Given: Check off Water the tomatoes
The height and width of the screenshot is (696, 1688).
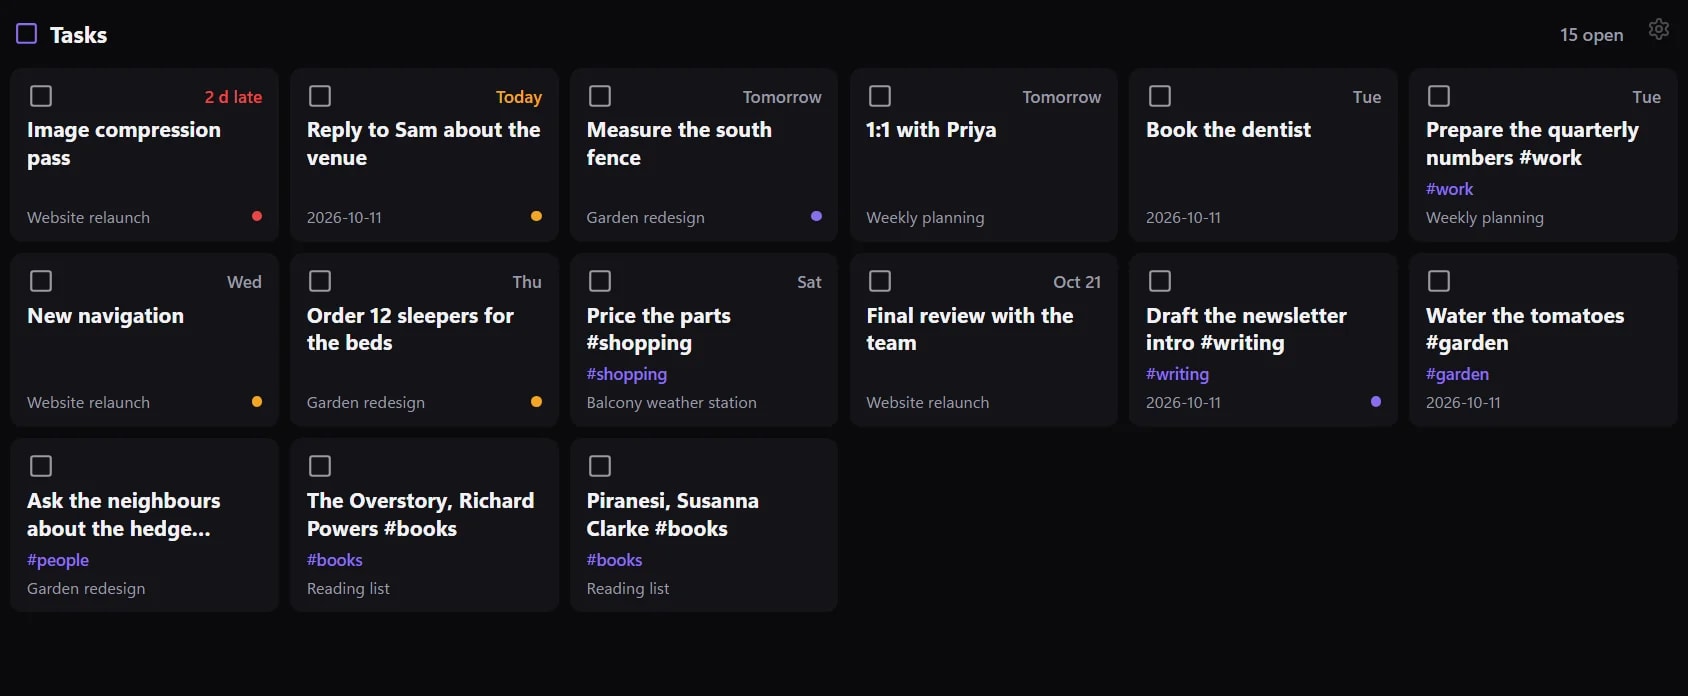Looking at the screenshot, I should [x=1439, y=281].
